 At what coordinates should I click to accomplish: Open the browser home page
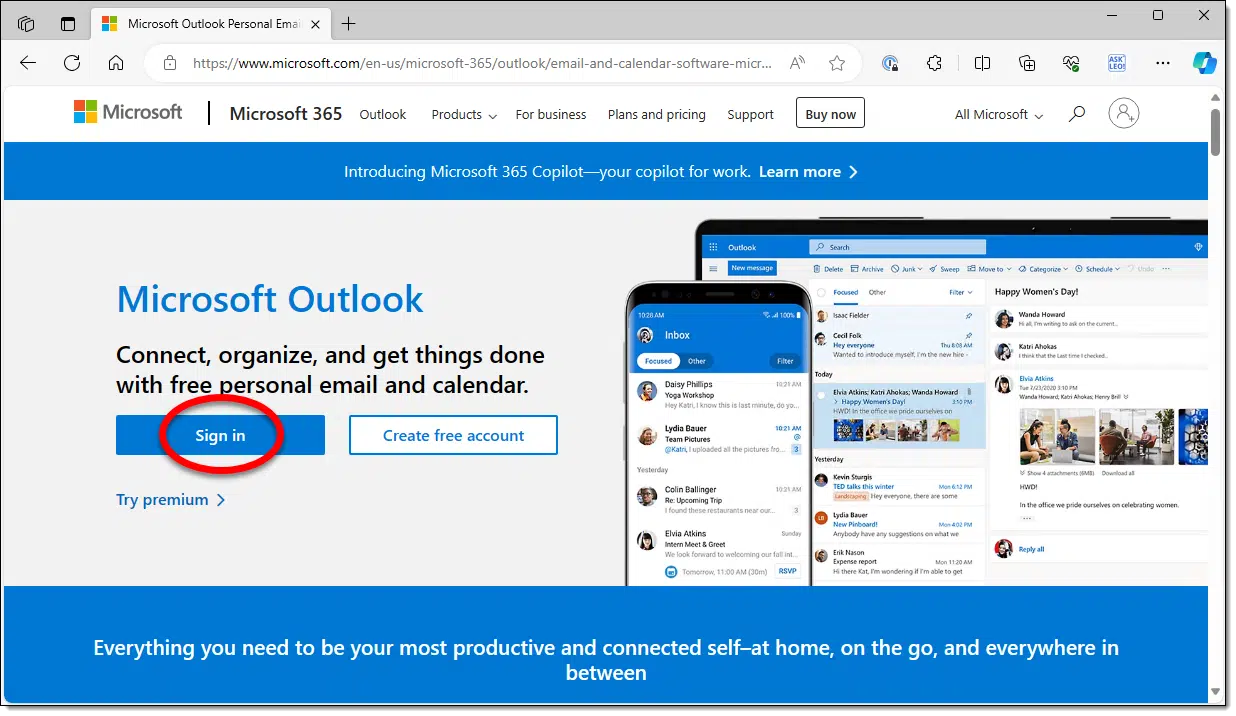coord(116,63)
